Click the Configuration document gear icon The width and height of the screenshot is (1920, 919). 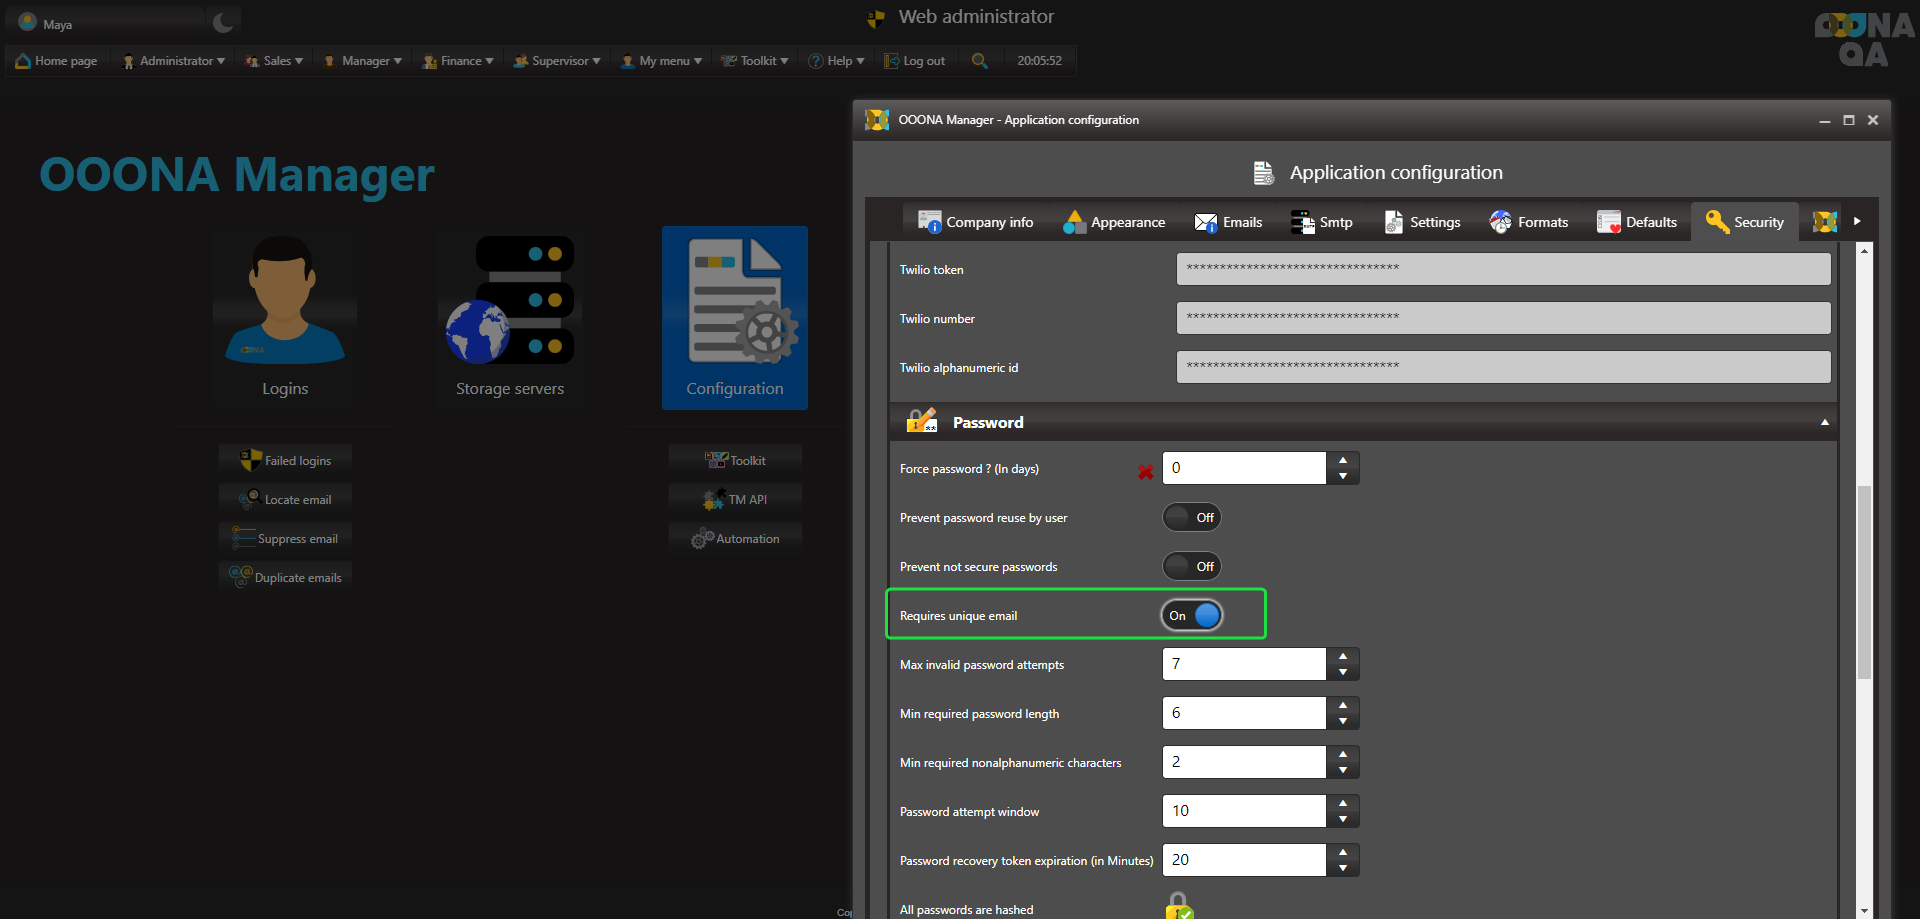coord(735,302)
